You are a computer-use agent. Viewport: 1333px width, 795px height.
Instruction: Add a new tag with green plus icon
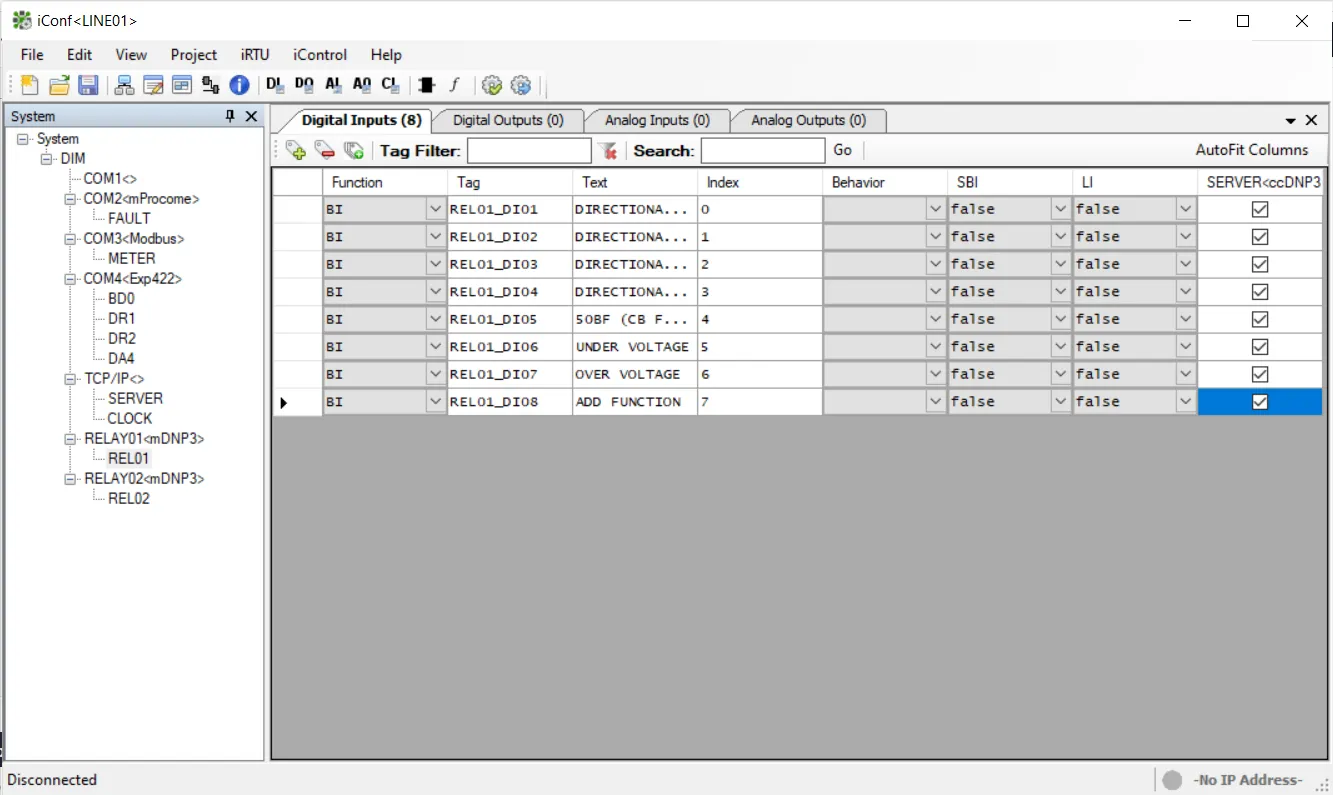[x=296, y=150]
